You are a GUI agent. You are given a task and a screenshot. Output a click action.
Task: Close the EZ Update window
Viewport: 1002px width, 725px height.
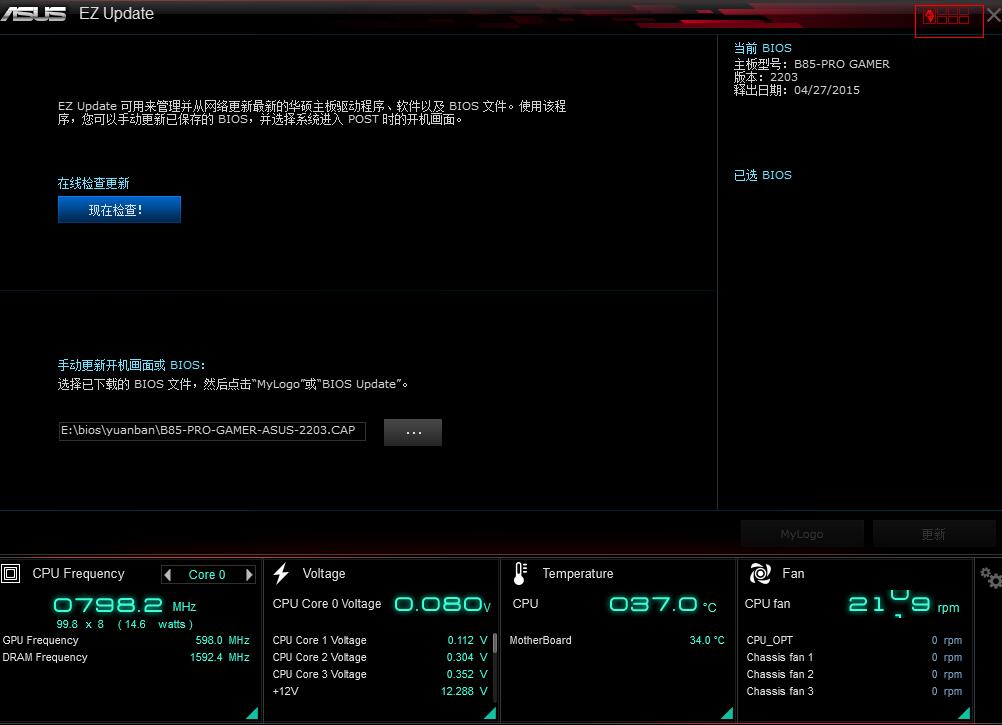pyautogui.click(x=994, y=15)
